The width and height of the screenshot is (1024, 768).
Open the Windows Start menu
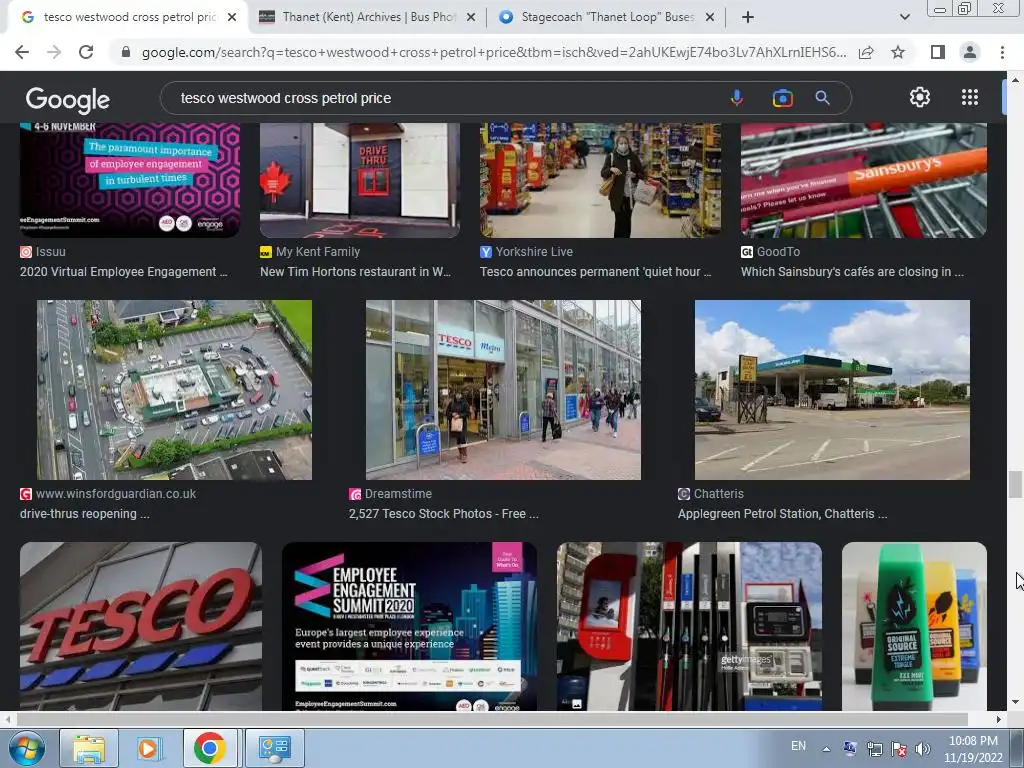click(x=26, y=748)
